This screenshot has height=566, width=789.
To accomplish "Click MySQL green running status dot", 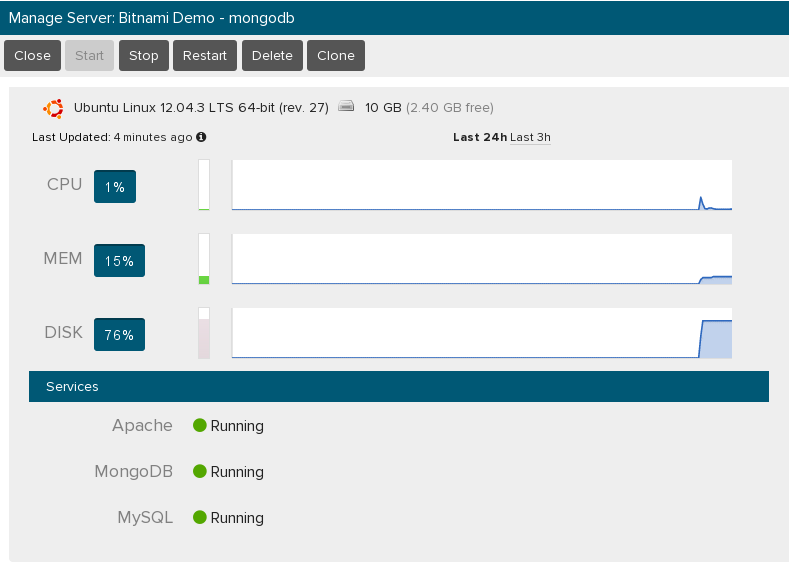I will 200,517.
